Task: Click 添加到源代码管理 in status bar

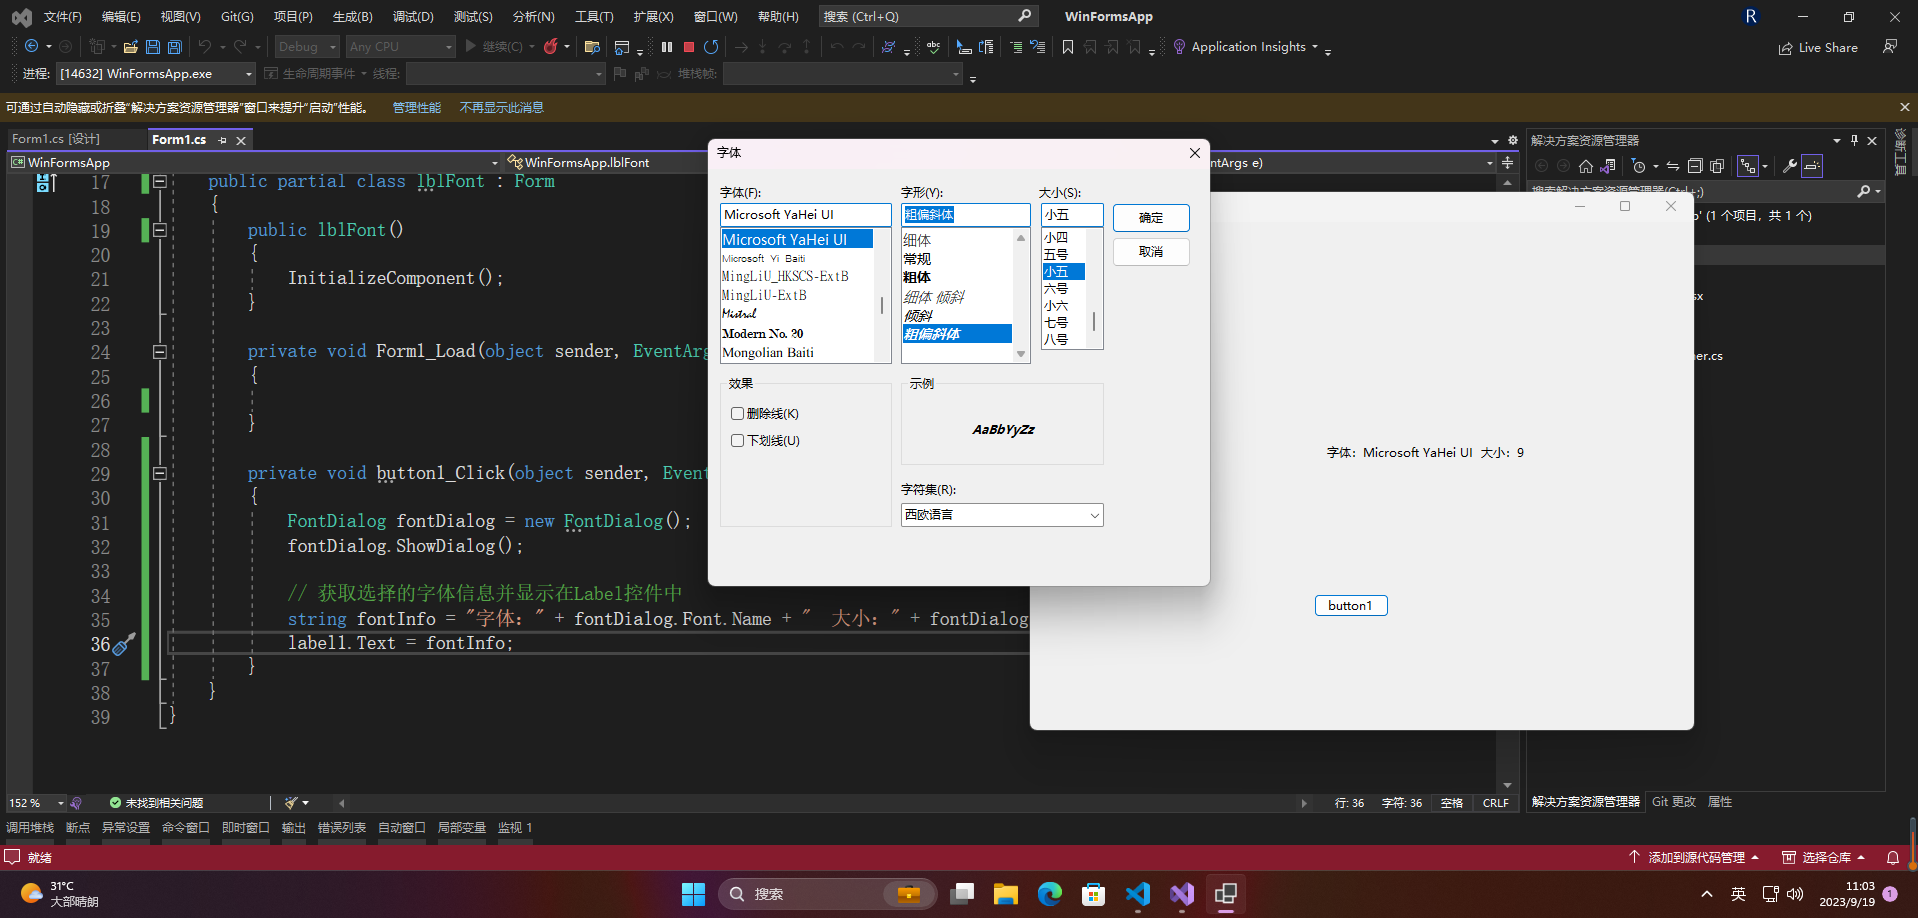Action: click(1696, 858)
